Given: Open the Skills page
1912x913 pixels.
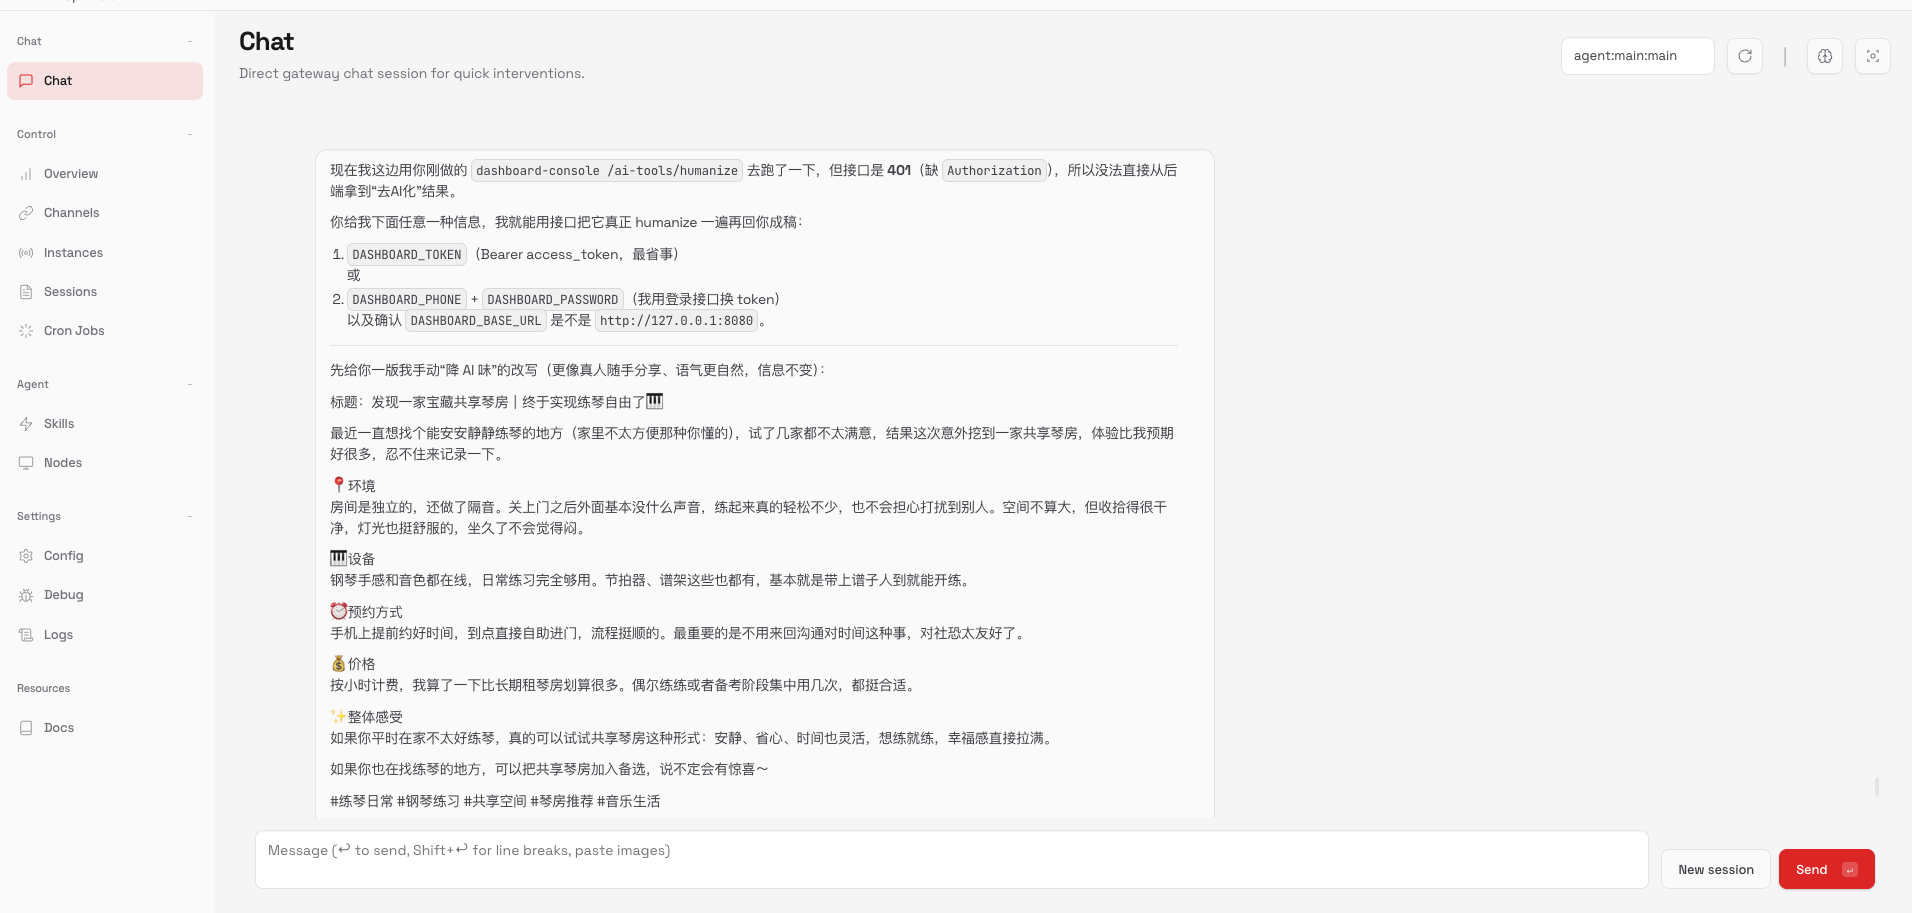Looking at the screenshot, I should point(105,424).
